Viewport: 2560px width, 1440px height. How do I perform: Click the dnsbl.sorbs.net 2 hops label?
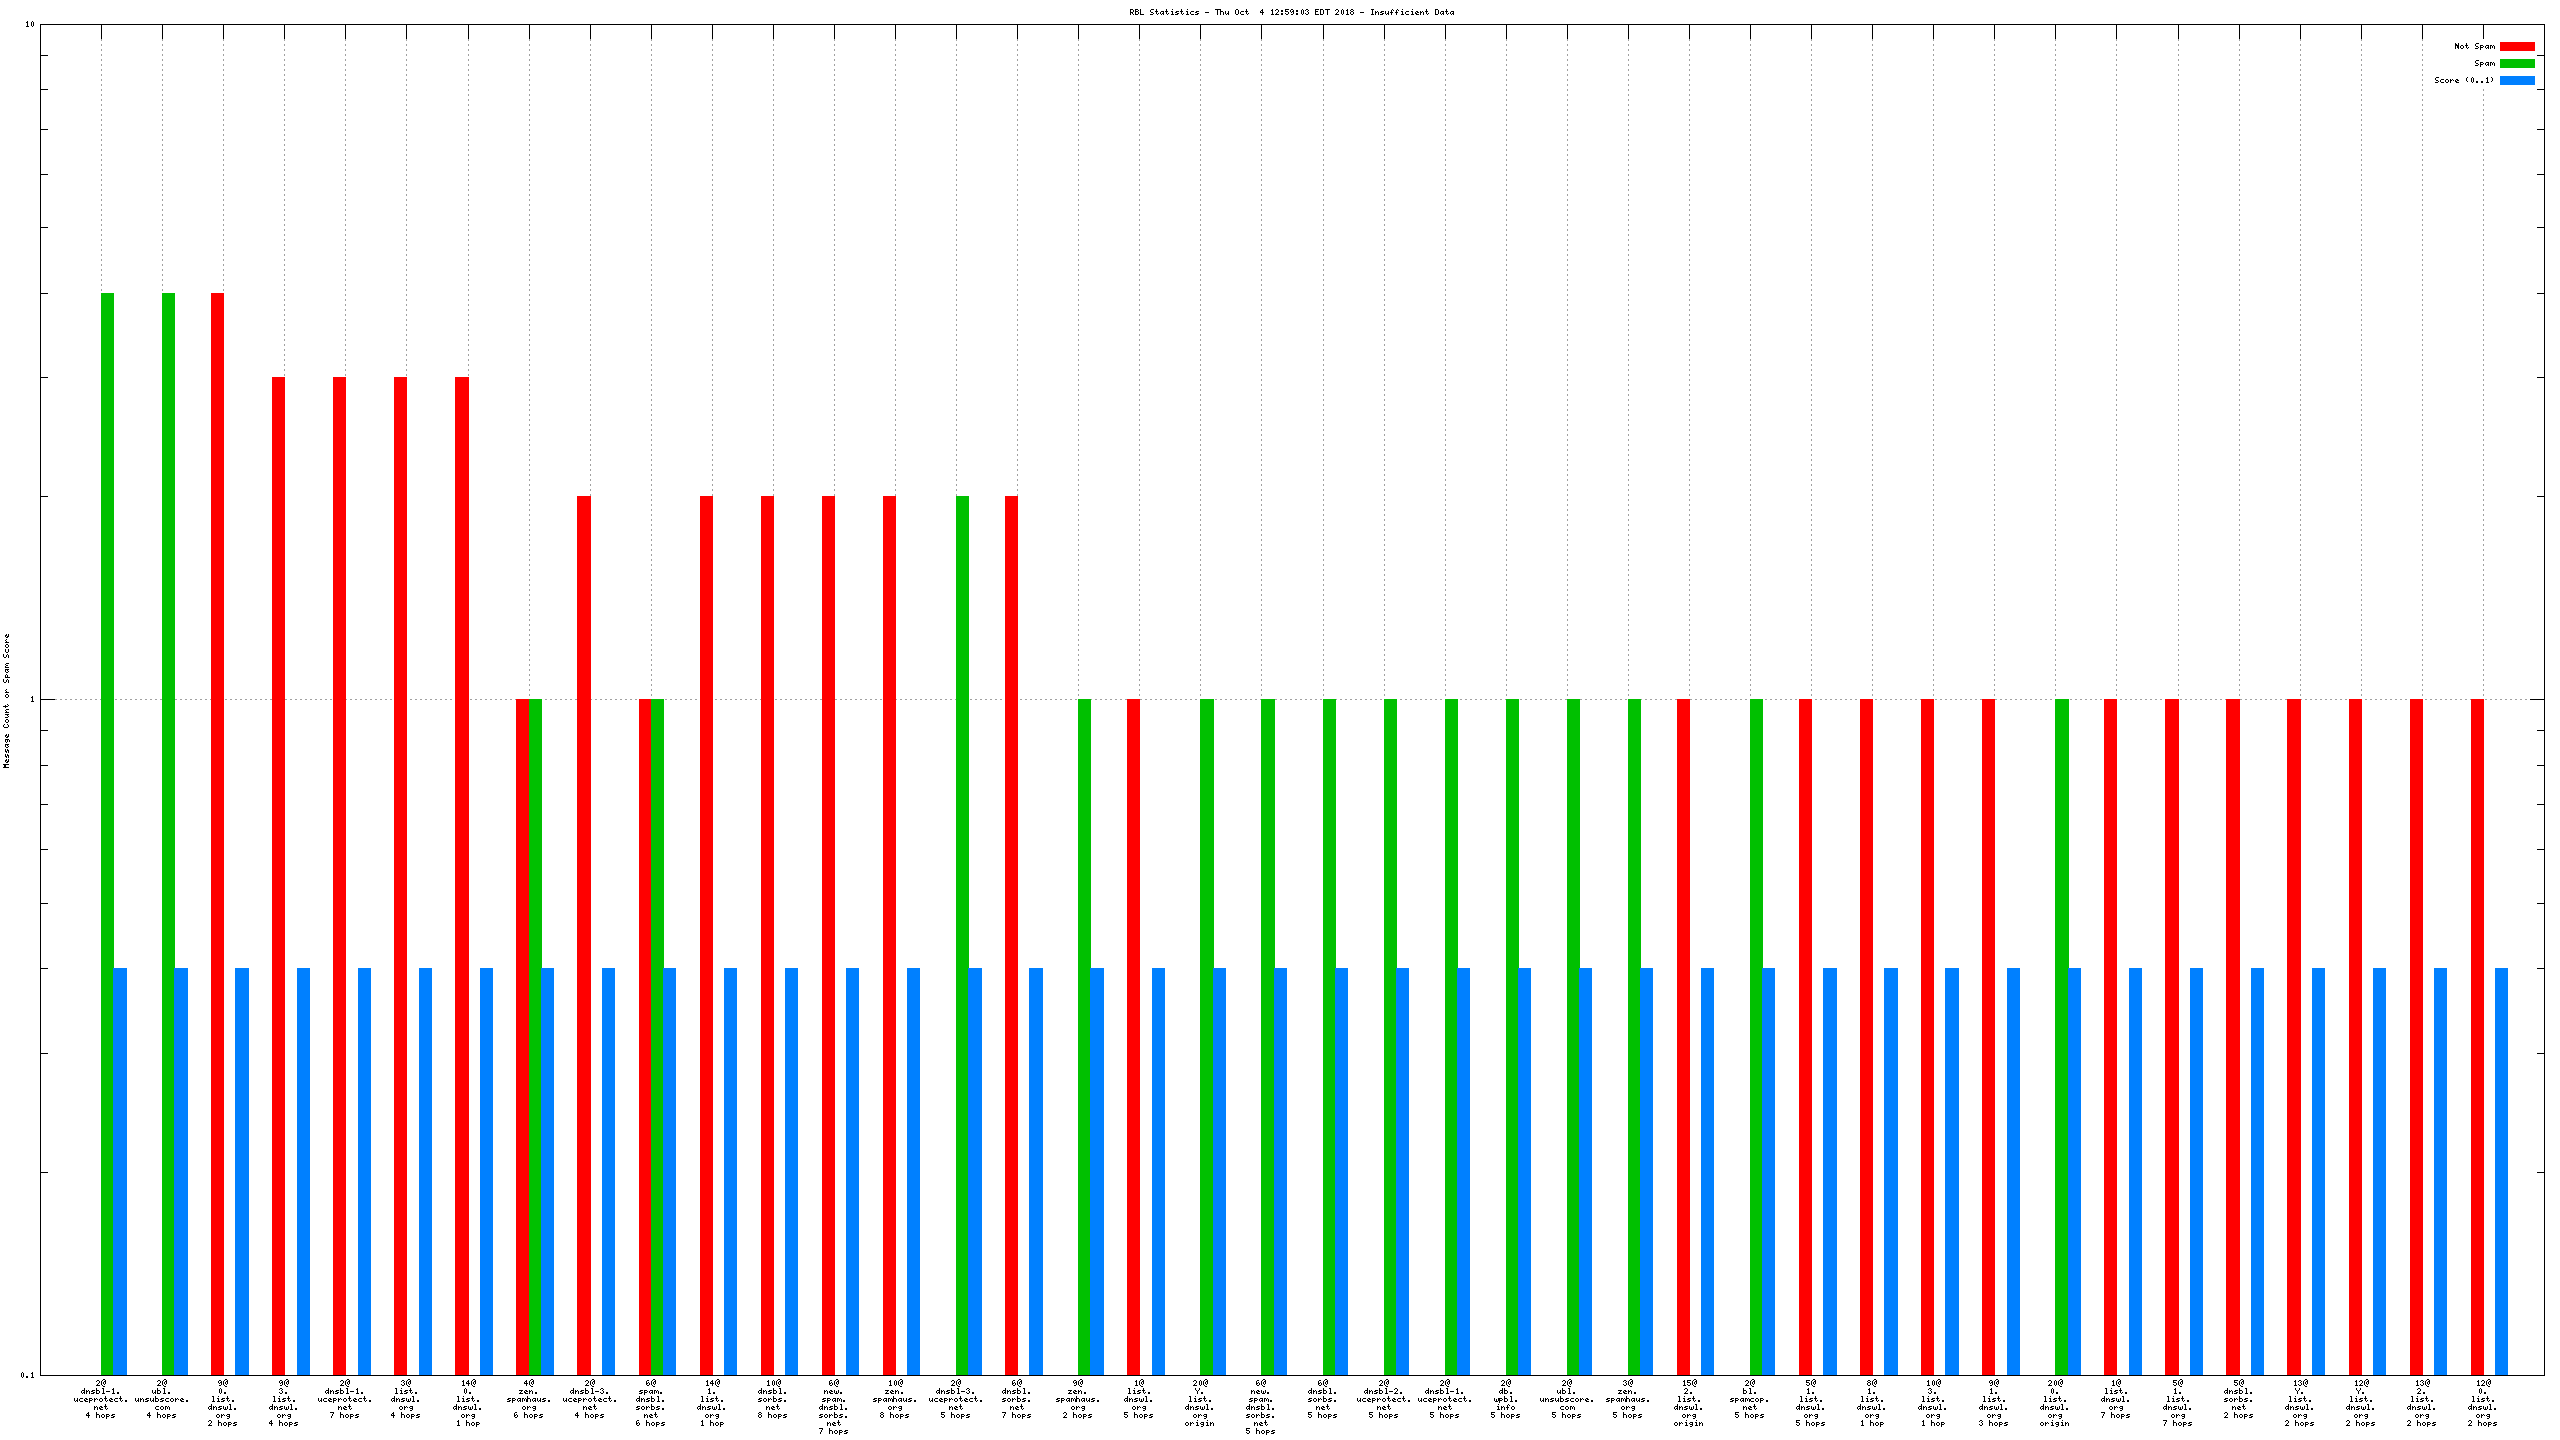[2238, 1399]
